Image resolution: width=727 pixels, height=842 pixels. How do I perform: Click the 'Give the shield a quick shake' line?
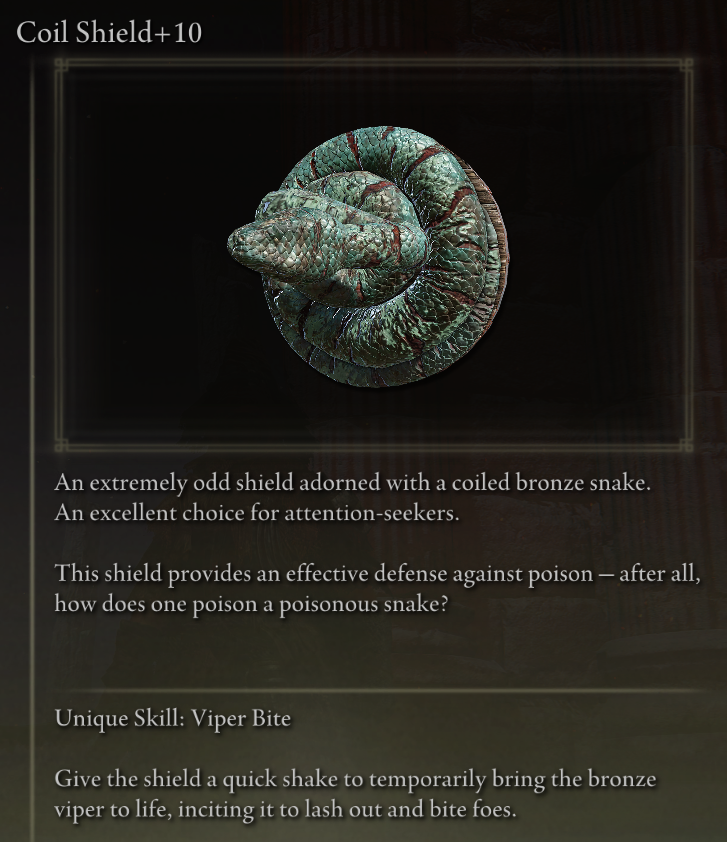(x=355, y=779)
